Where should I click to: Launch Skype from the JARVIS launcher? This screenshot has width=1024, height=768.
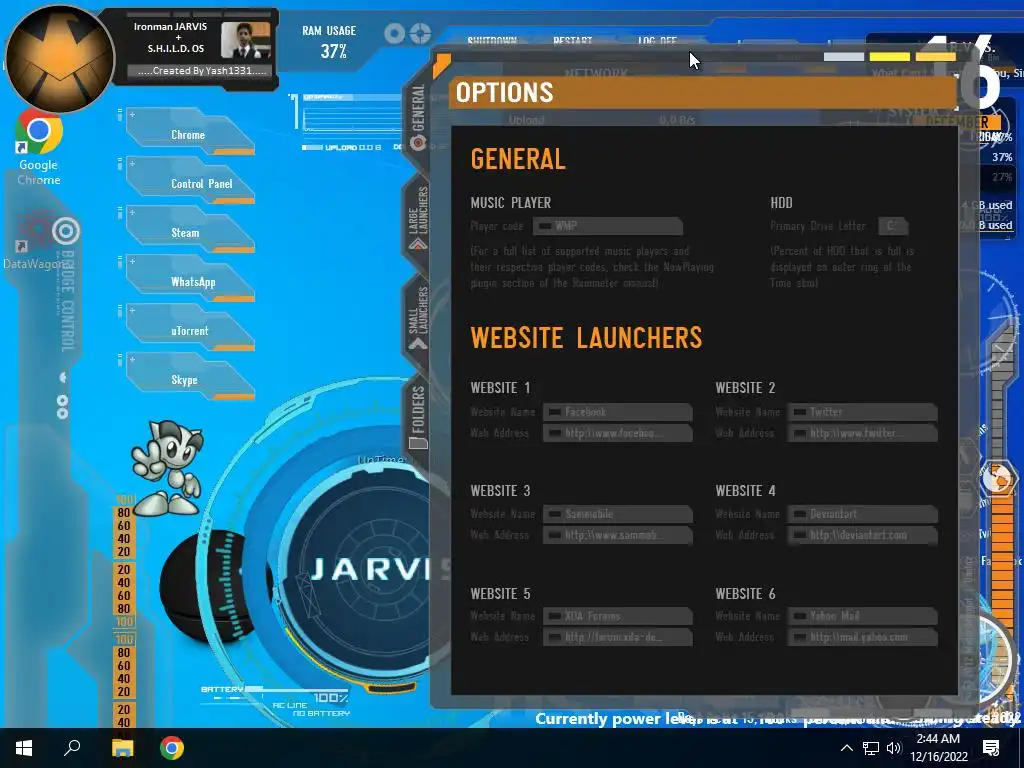[190, 376]
